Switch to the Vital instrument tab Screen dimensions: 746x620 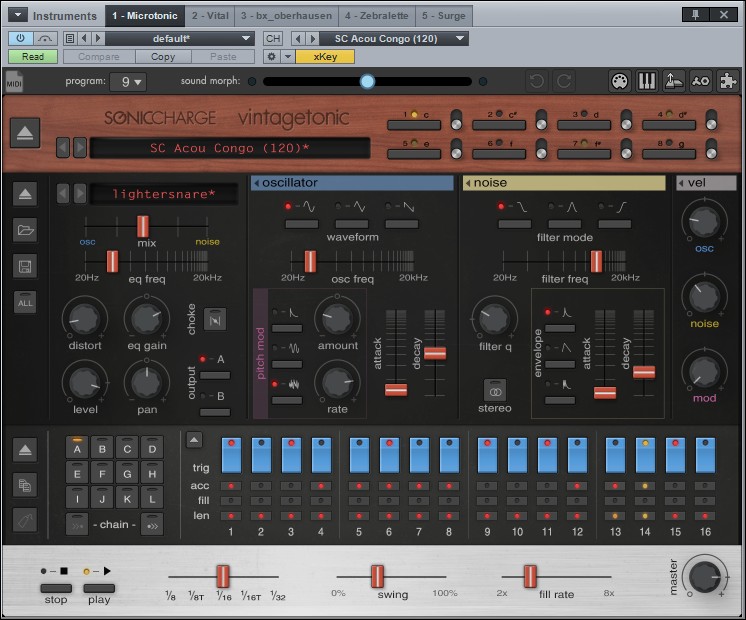point(210,15)
